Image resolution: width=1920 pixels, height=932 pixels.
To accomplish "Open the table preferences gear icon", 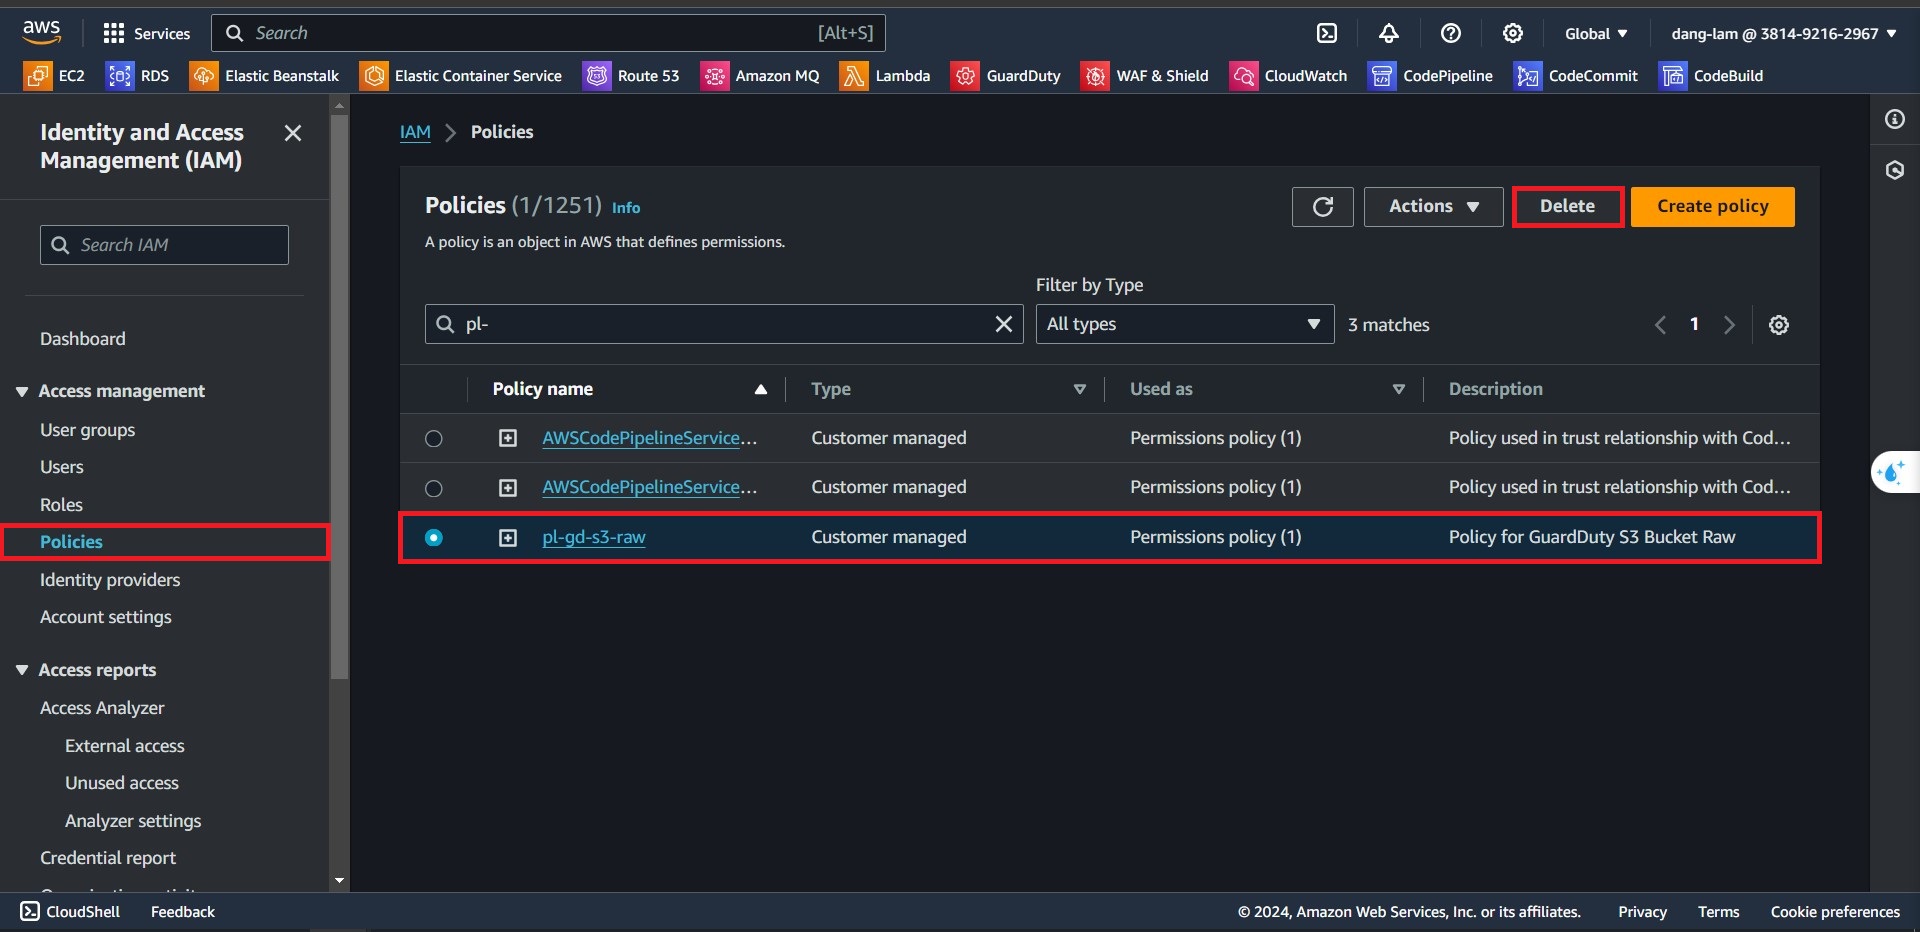I will [x=1778, y=325].
